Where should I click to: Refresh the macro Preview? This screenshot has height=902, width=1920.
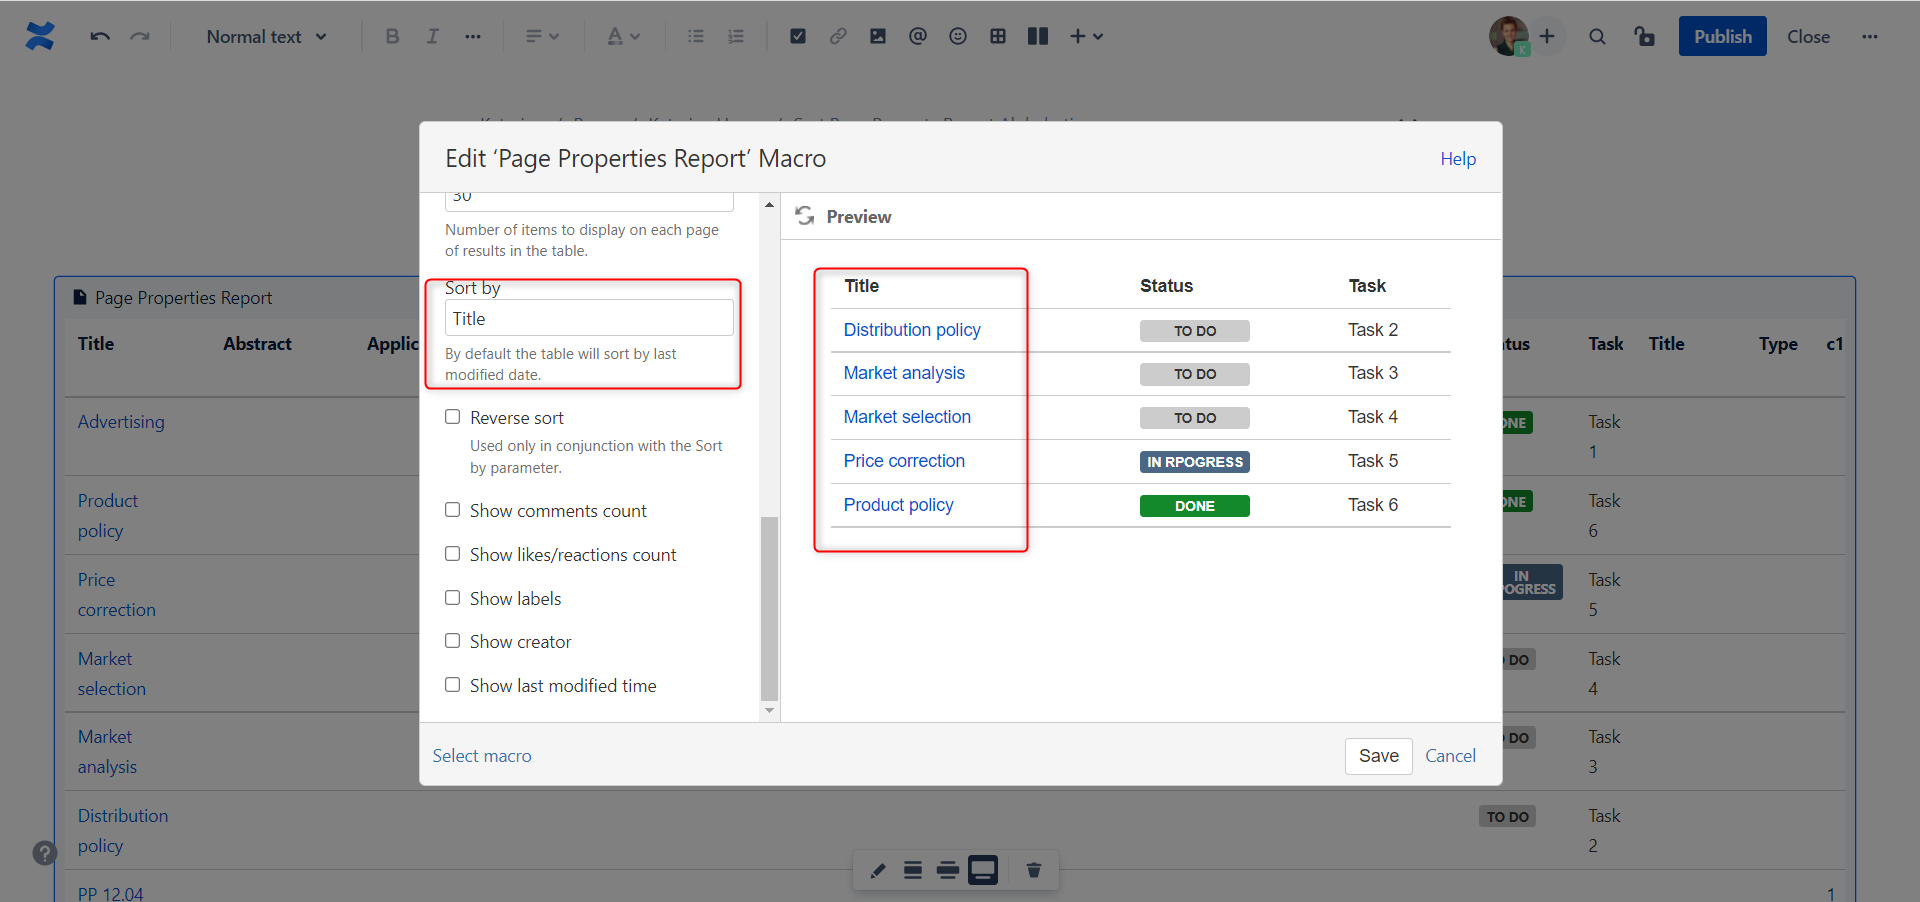click(805, 216)
